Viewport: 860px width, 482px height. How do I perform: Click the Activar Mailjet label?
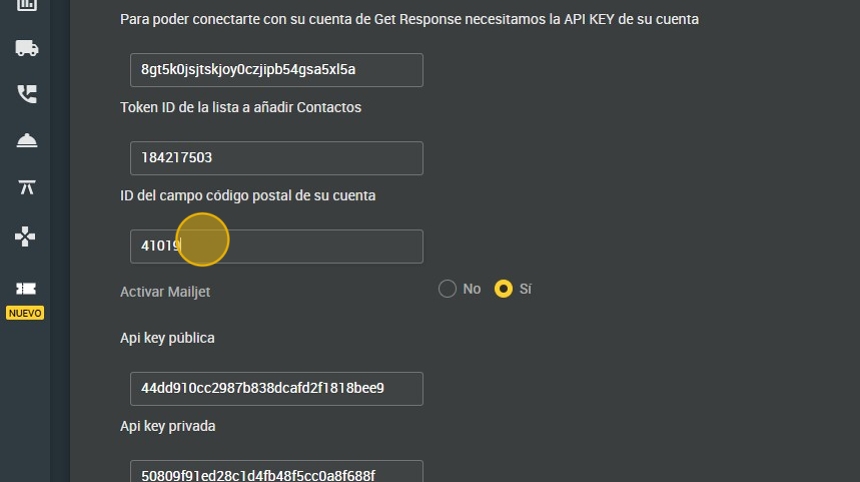pos(165,292)
